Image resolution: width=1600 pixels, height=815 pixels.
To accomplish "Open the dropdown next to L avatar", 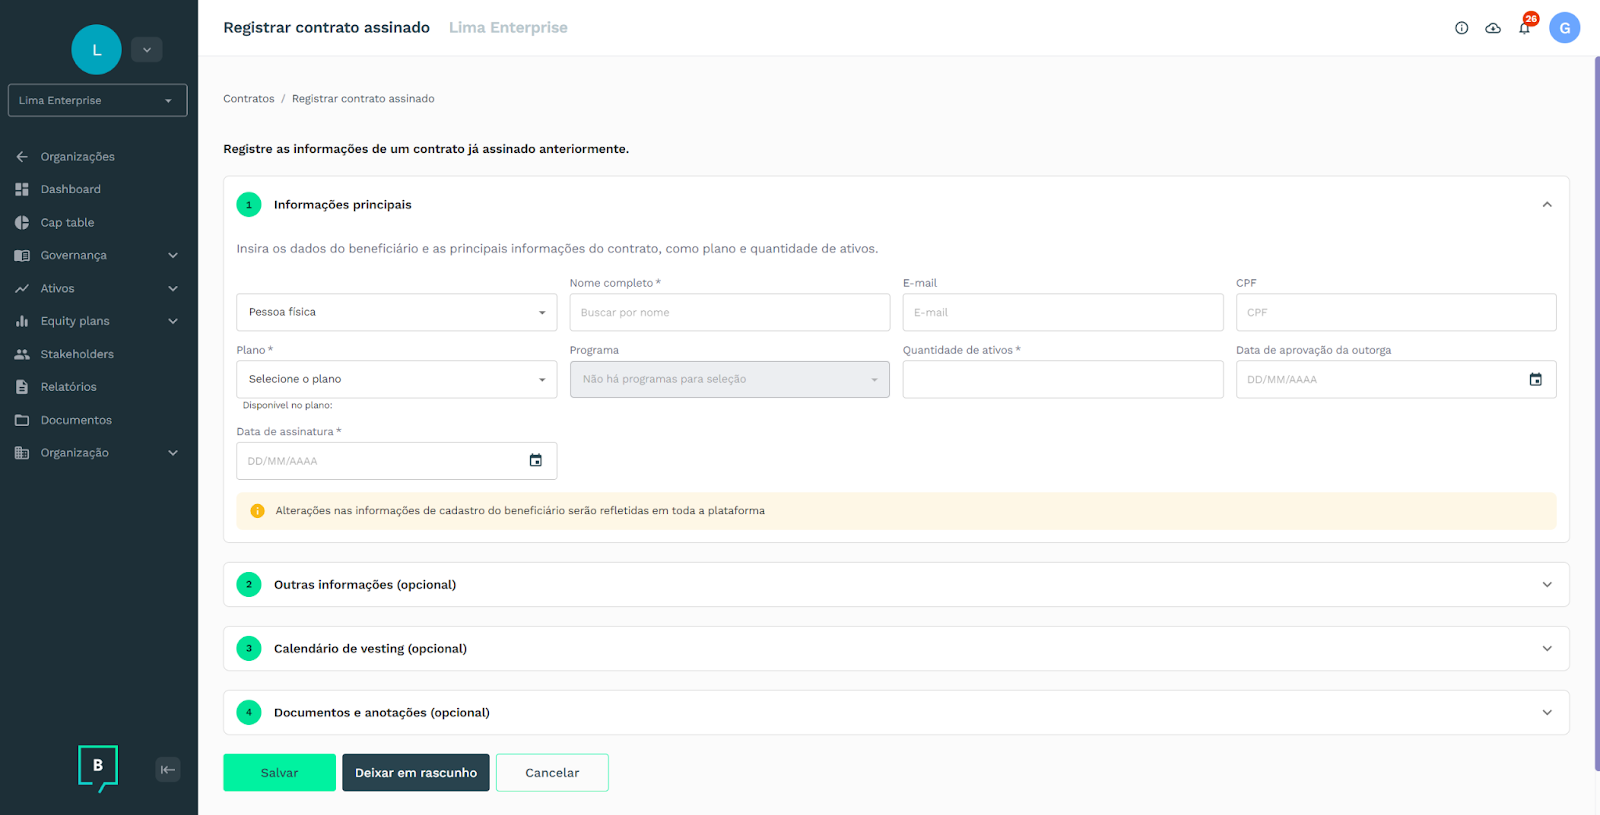I will (x=147, y=50).
